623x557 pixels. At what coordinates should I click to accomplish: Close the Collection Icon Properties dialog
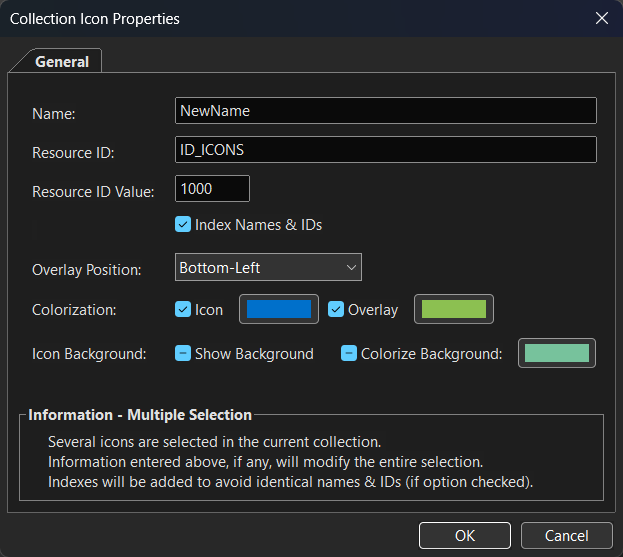pyautogui.click(x=602, y=18)
